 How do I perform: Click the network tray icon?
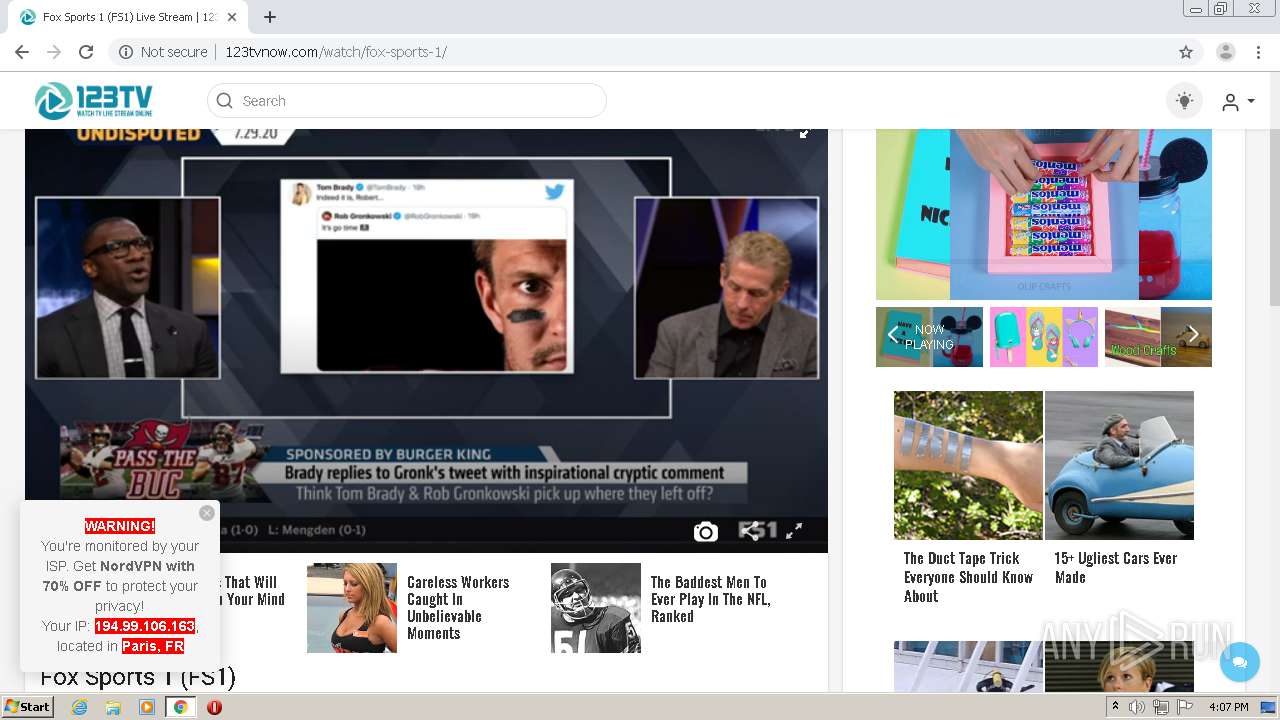1161,707
